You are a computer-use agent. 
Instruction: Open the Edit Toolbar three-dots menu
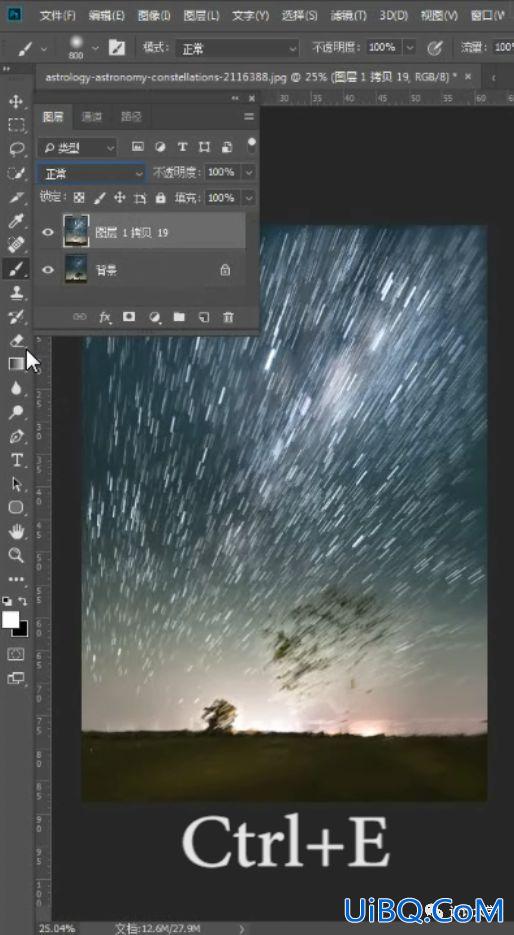[16, 579]
